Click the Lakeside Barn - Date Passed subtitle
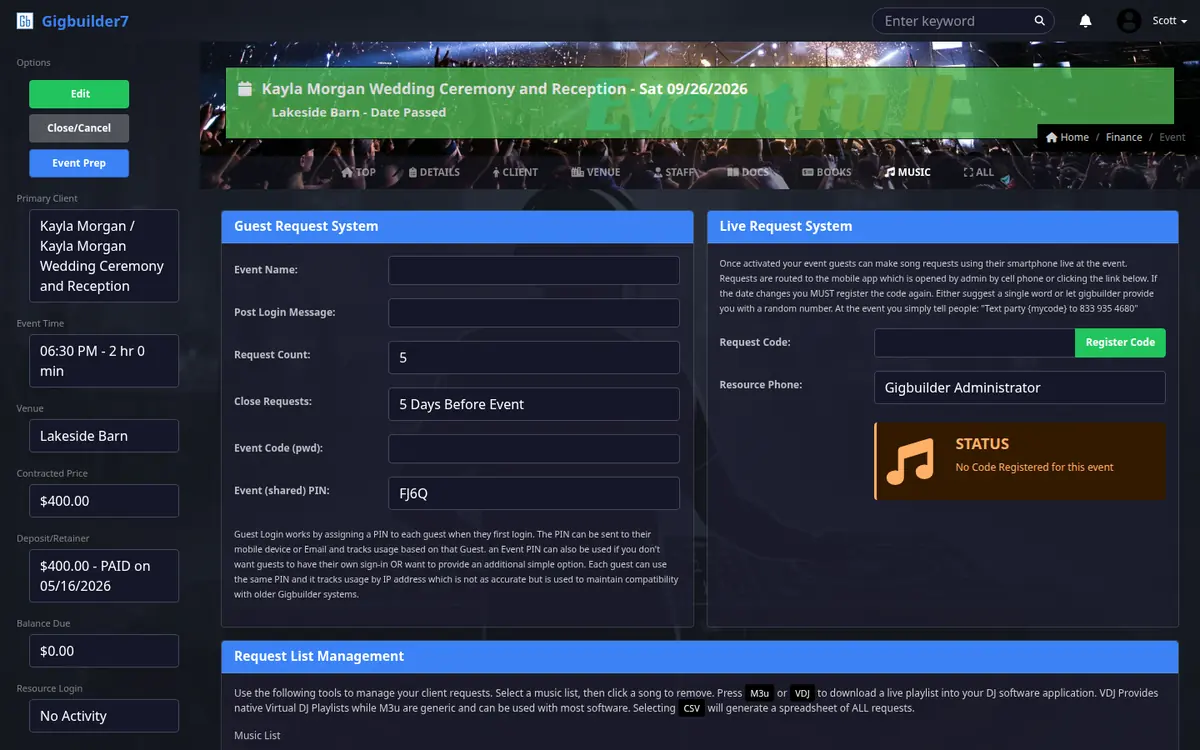The image size is (1200, 750). [359, 112]
